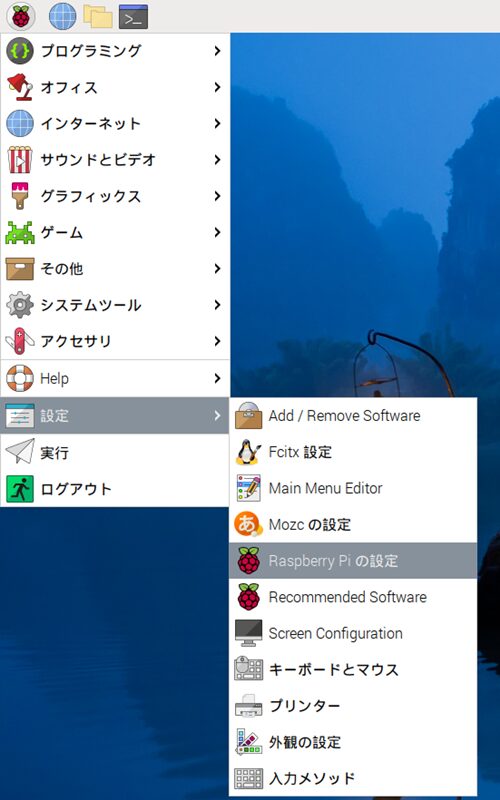Viewport: 500px width, 800px height.
Task: Click the penguin icon for Fcitx 設定
Action: (248, 452)
